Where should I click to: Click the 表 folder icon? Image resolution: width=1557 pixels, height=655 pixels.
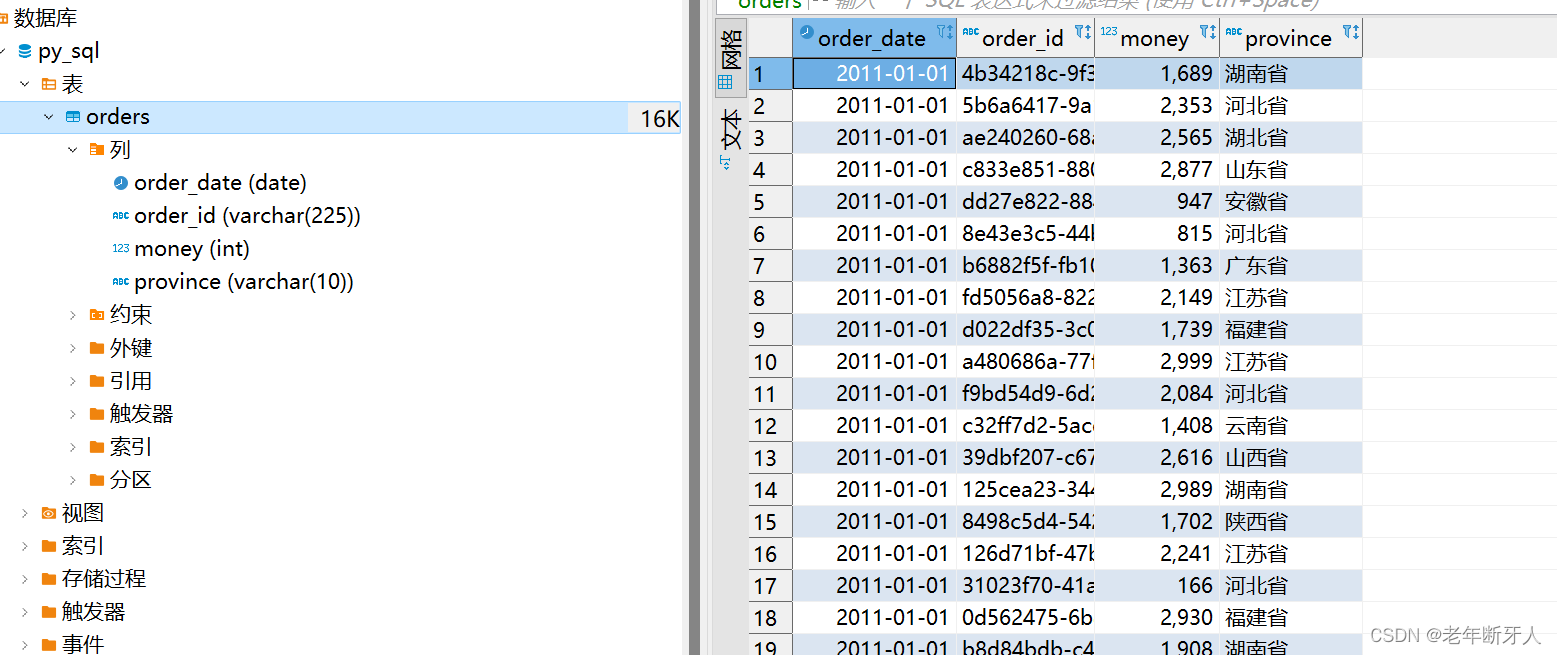pyautogui.click(x=48, y=85)
